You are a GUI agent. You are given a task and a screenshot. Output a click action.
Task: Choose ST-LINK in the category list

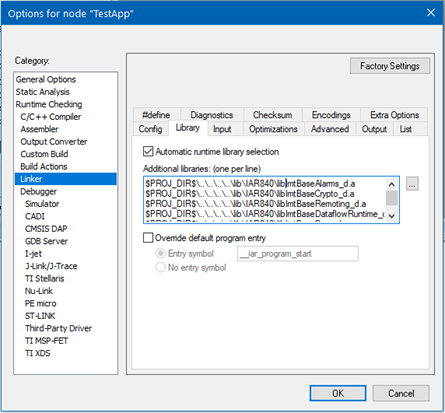pyautogui.click(x=40, y=316)
